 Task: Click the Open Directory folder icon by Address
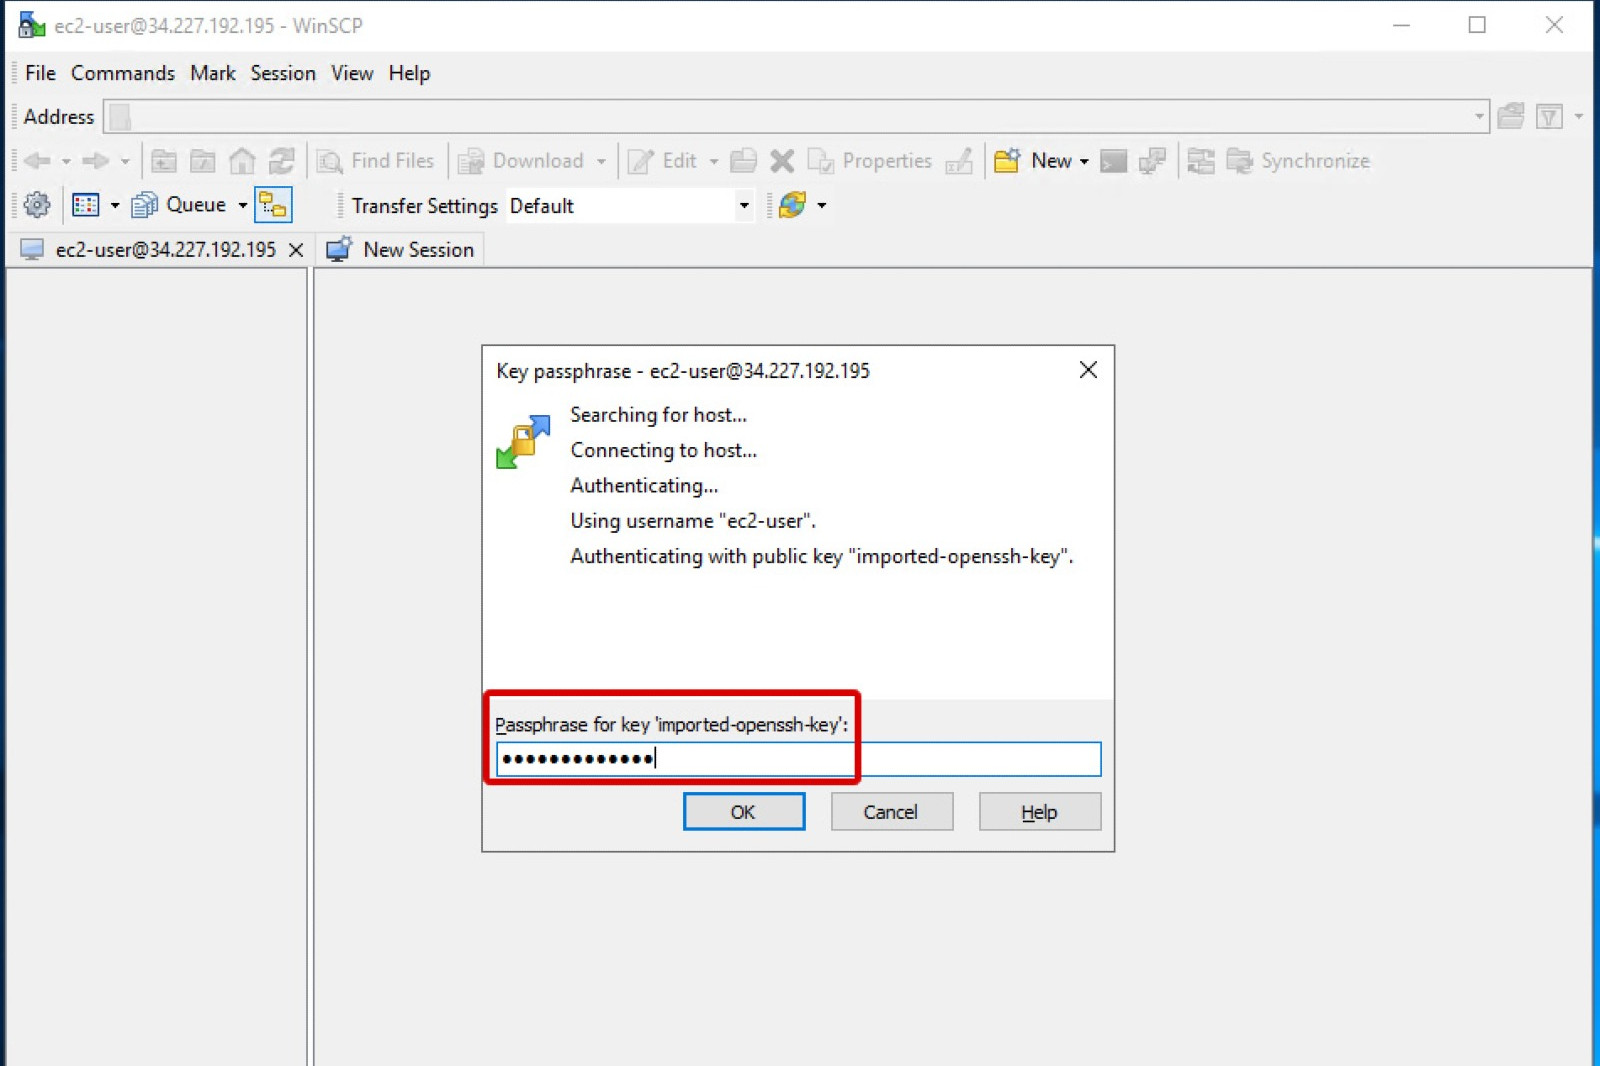click(1511, 117)
